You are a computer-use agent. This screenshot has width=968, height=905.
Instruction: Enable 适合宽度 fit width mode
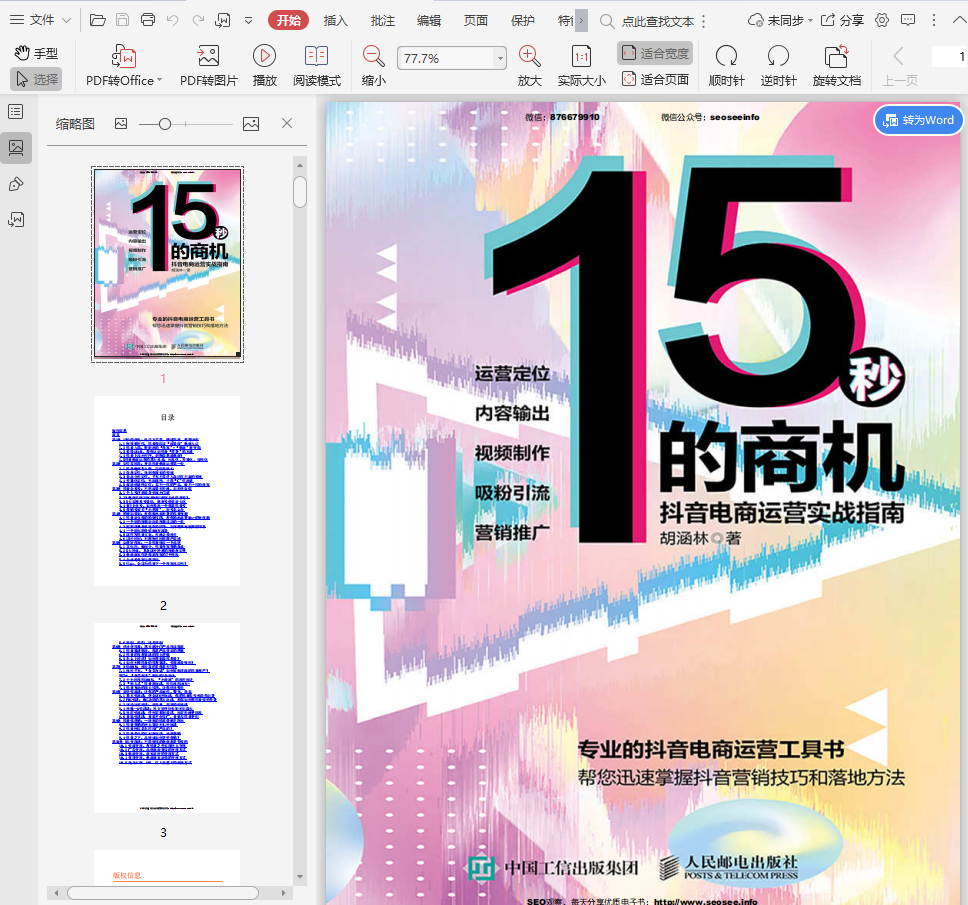(x=656, y=53)
